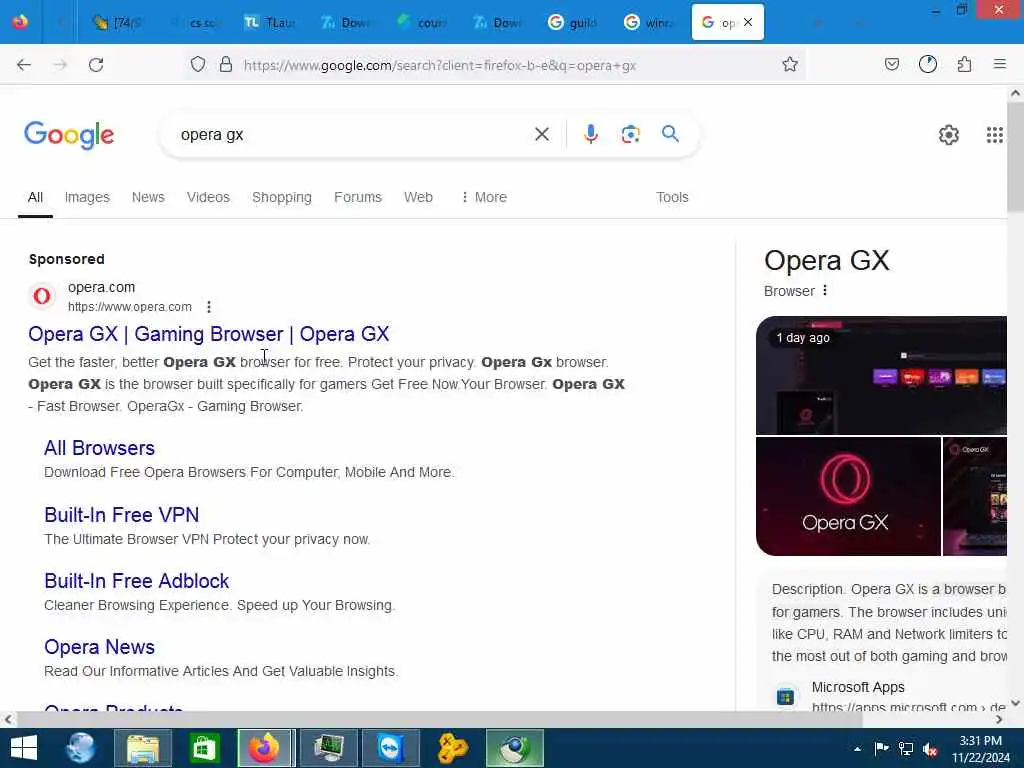Screen dimensions: 1024x768
Task: Close the active opera gx tab
Action: (748, 22)
